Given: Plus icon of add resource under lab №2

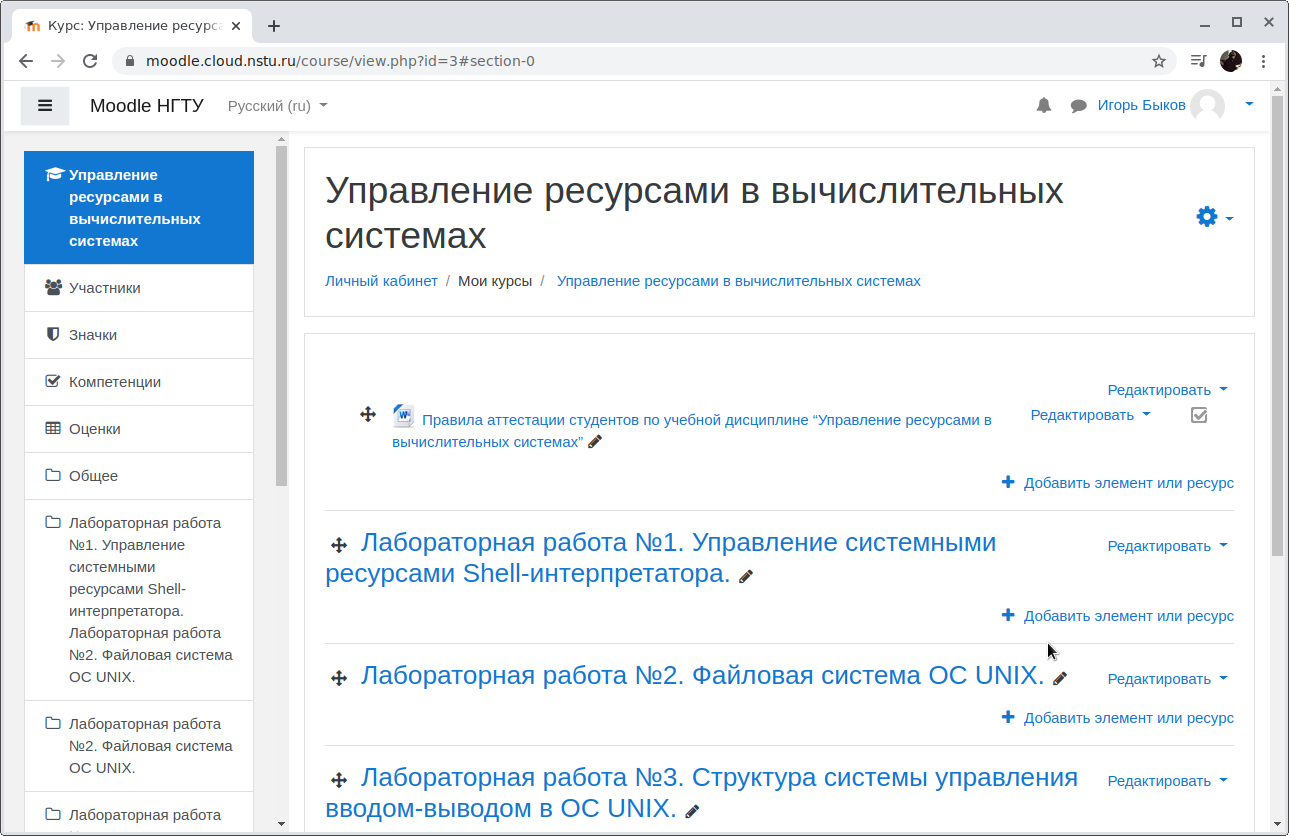Looking at the screenshot, I should (x=1008, y=717).
